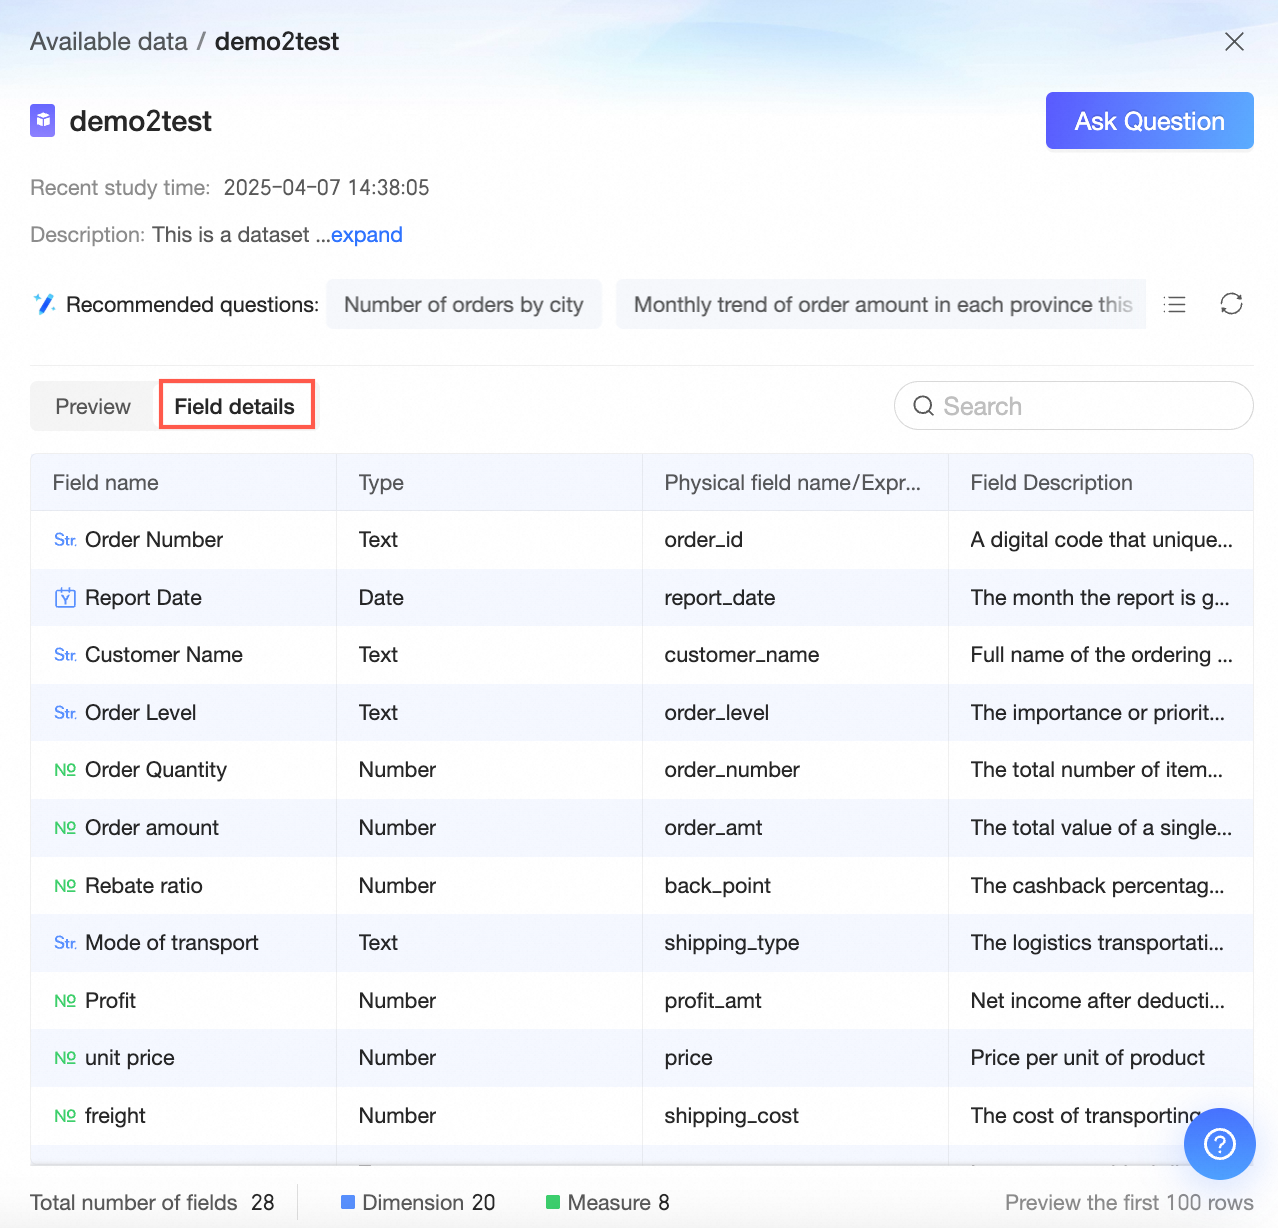Screen dimensions: 1278x1228
Task: Click 'Total number of fields 28' text
Action: pos(152,1202)
